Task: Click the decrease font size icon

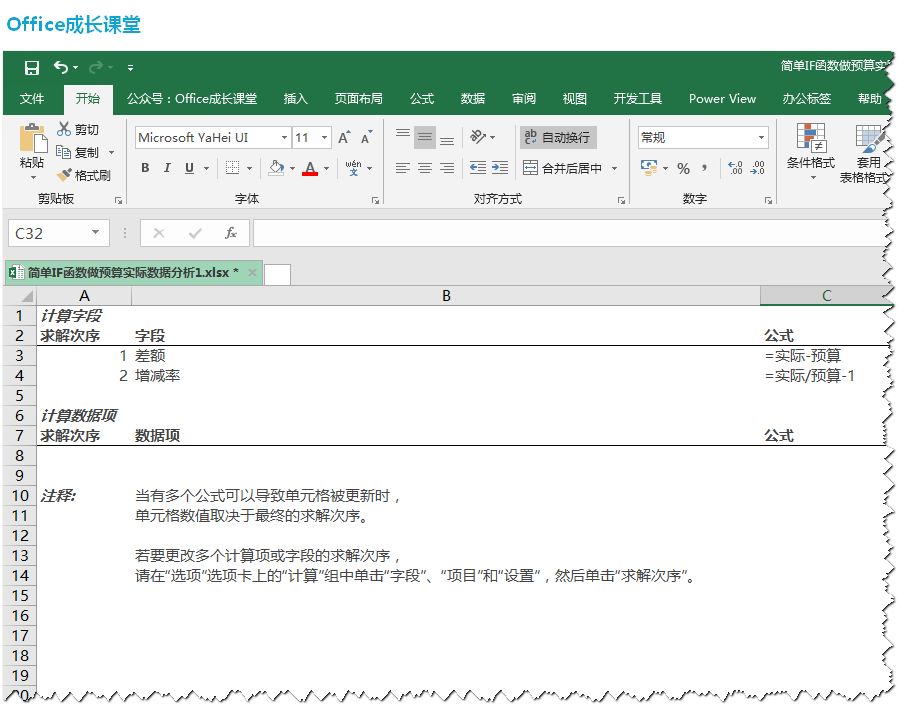Action: (x=366, y=137)
